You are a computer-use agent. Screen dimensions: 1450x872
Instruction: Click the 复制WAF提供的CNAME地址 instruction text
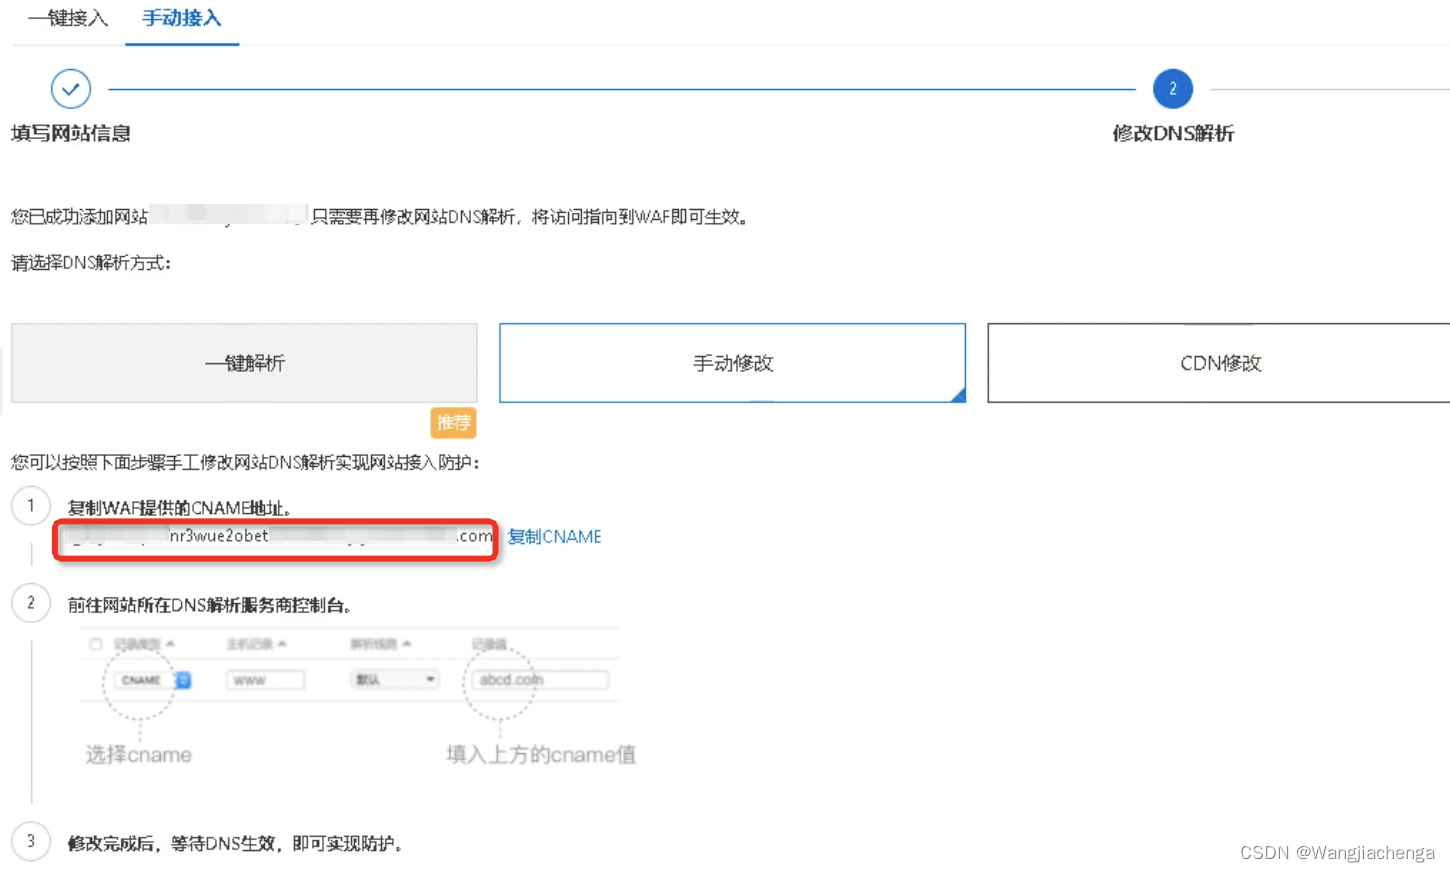click(x=179, y=508)
